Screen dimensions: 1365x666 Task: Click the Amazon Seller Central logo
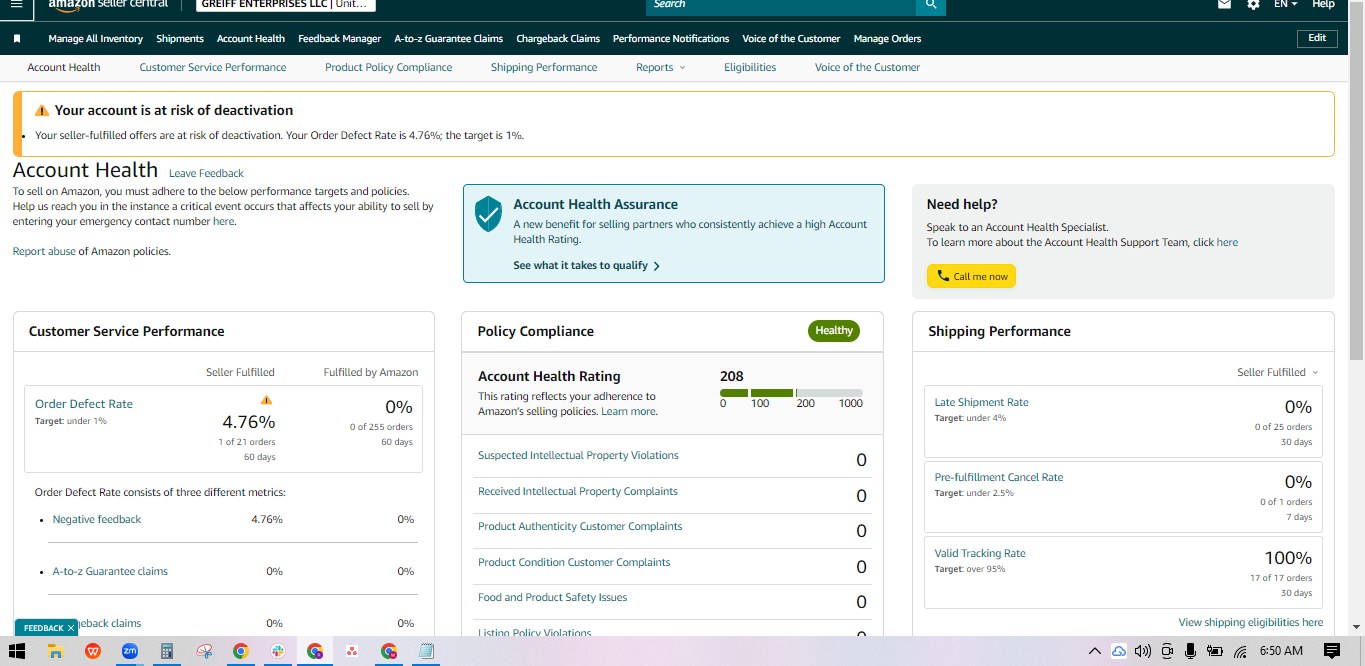tap(108, 5)
